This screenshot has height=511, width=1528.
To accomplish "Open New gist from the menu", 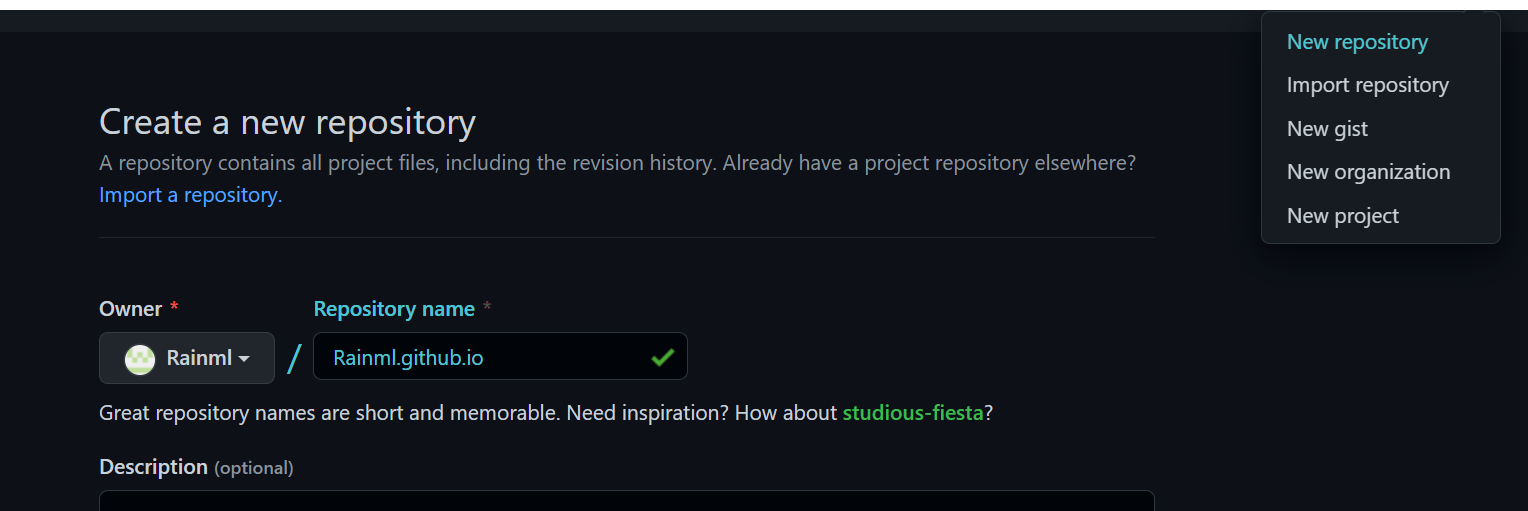I will pyautogui.click(x=1327, y=129).
